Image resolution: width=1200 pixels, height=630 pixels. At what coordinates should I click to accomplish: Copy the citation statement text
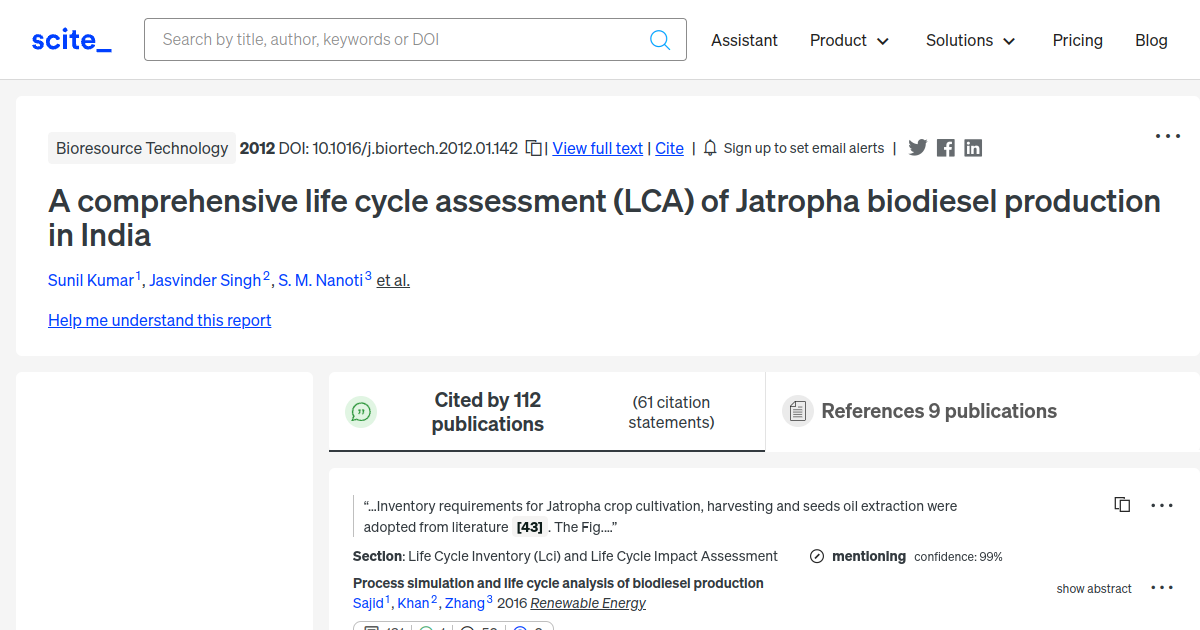point(1121,504)
